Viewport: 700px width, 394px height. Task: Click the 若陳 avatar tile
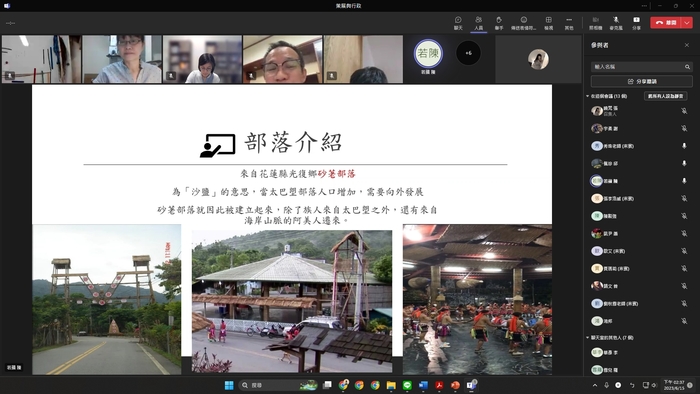pyautogui.click(x=428, y=54)
